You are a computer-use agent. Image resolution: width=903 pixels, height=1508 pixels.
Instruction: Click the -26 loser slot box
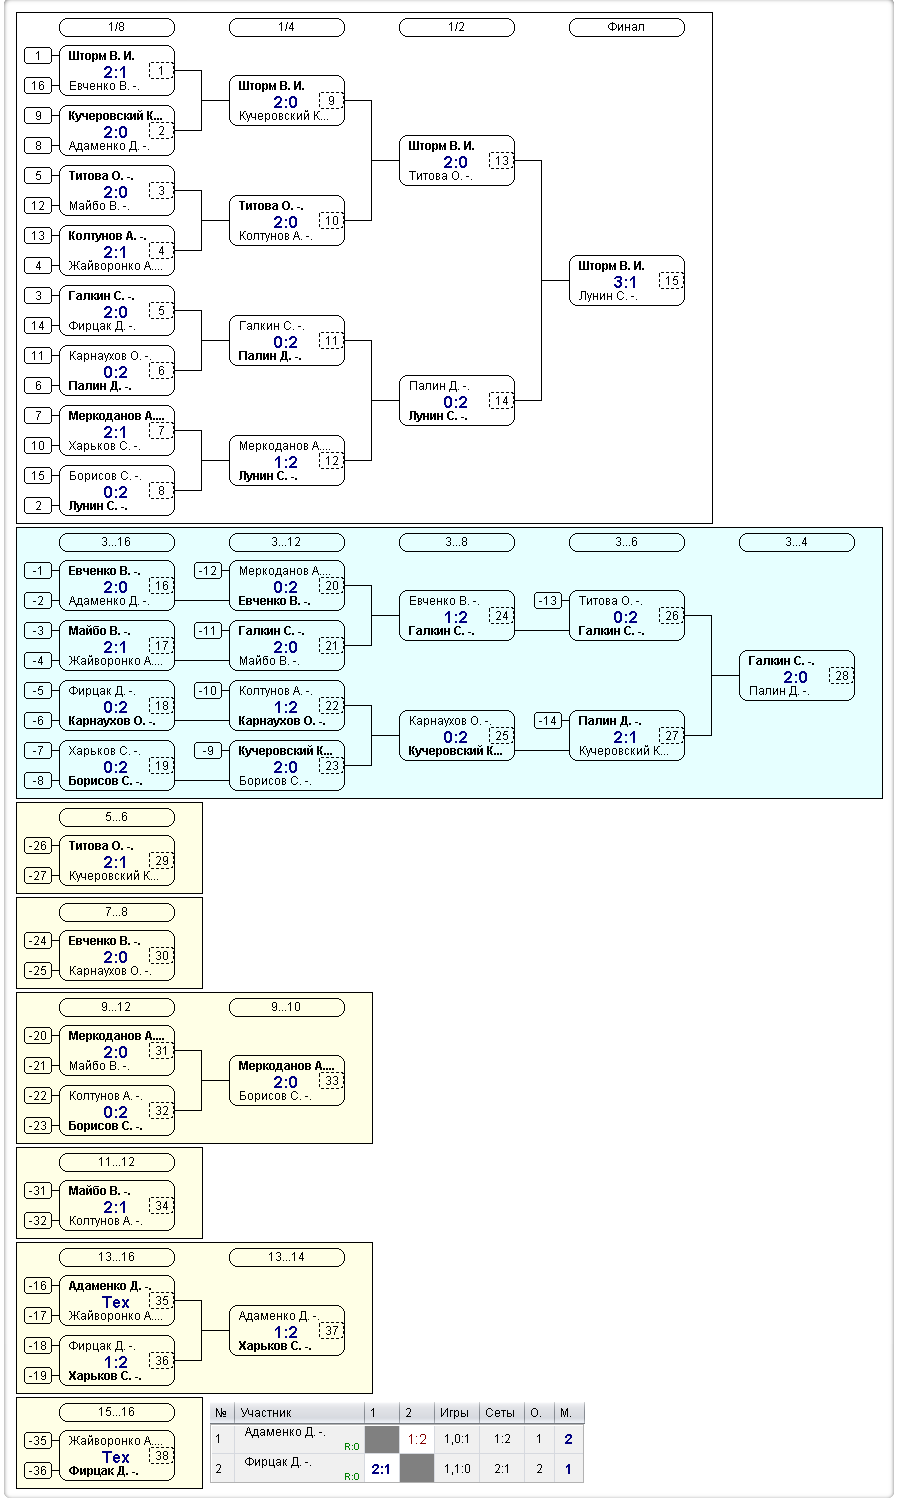point(38,846)
